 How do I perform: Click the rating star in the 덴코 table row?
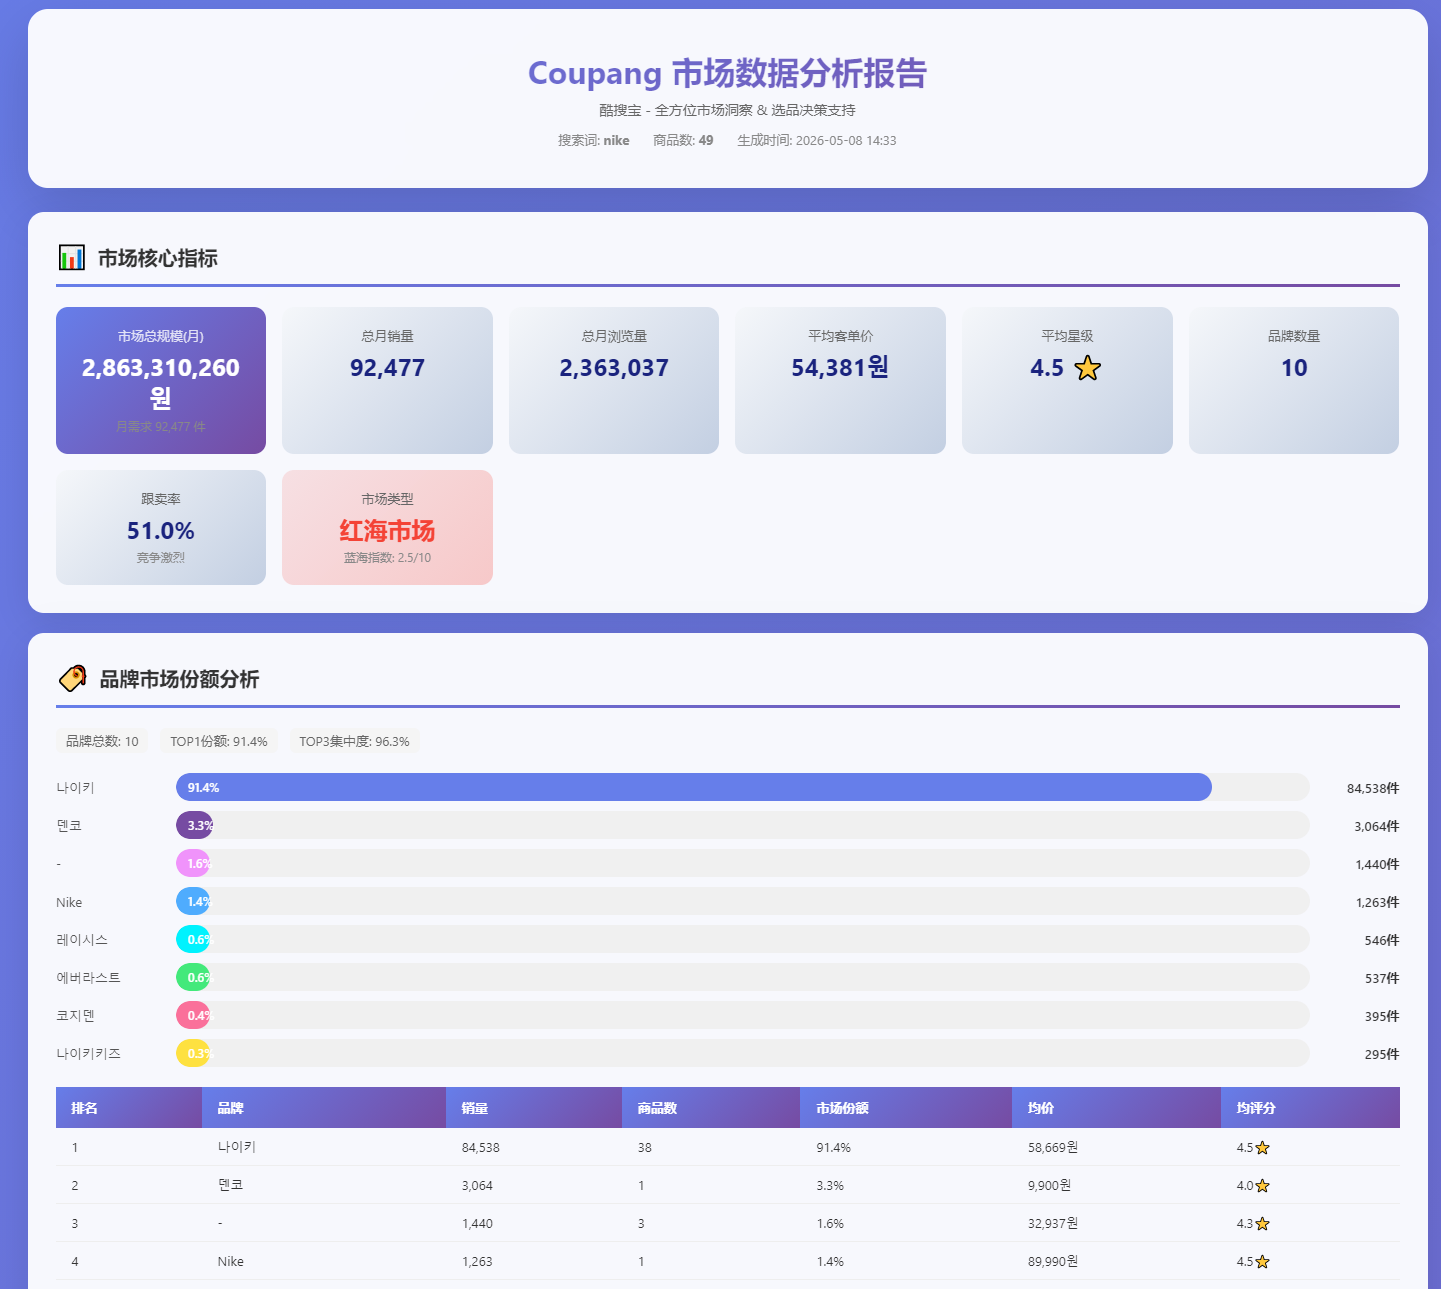click(1262, 1186)
